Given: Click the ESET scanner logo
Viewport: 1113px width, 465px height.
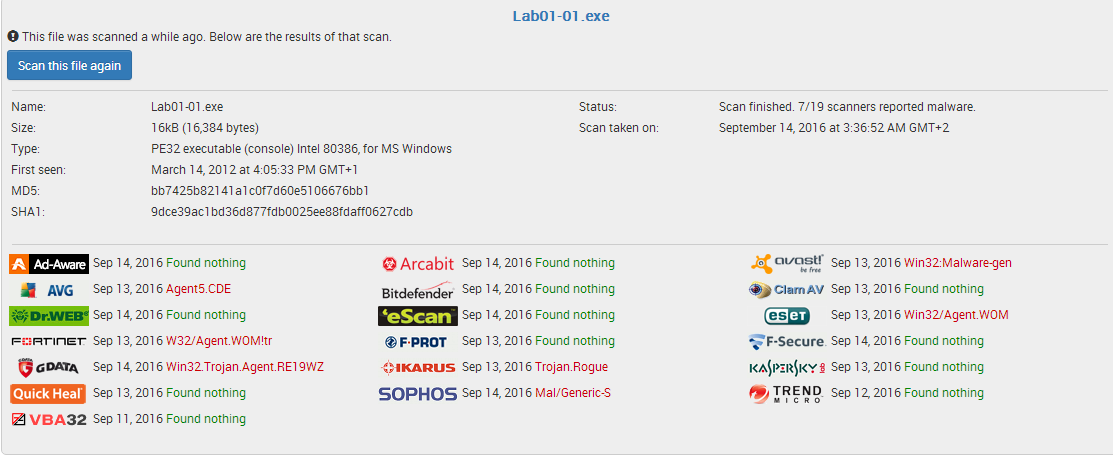Looking at the screenshot, I should click(x=787, y=316).
